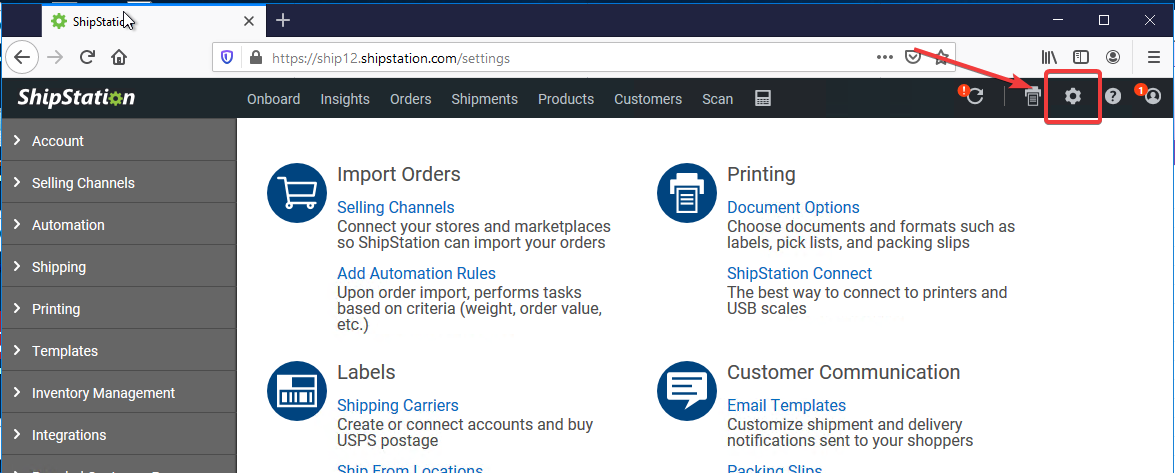The width and height of the screenshot is (1175, 473).
Task: Open the Firefox hamburger menu
Action: tap(1155, 58)
